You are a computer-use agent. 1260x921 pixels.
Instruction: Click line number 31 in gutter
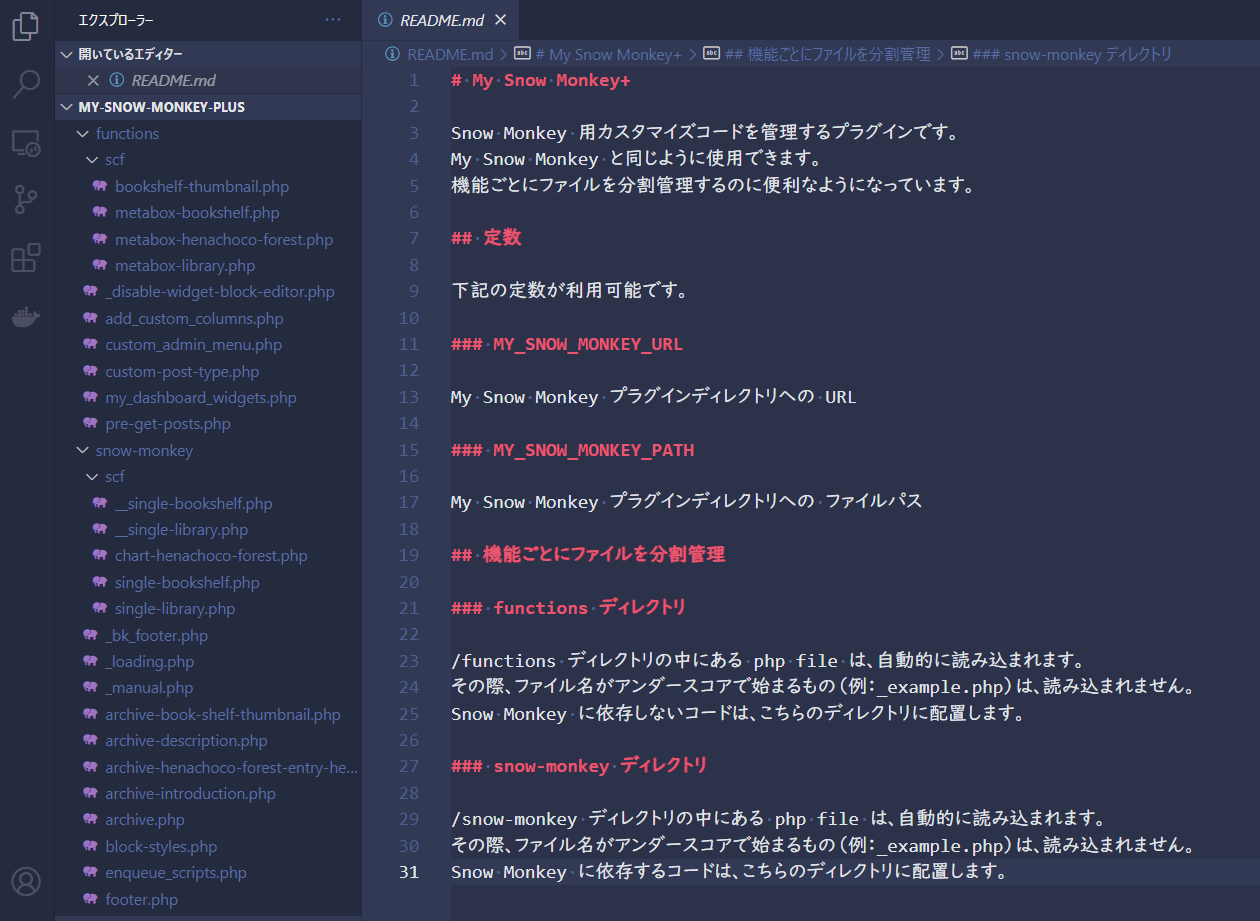[409, 872]
